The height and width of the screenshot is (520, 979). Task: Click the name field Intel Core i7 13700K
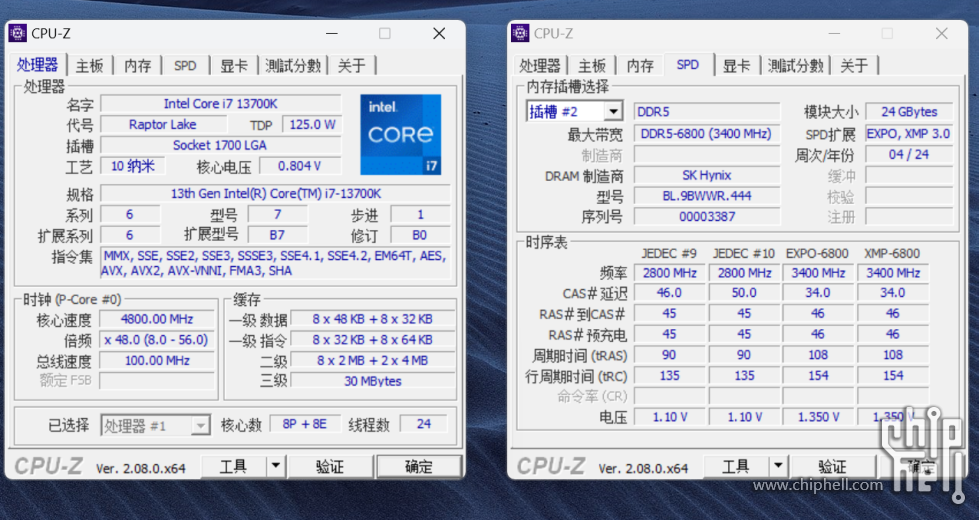pos(220,104)
